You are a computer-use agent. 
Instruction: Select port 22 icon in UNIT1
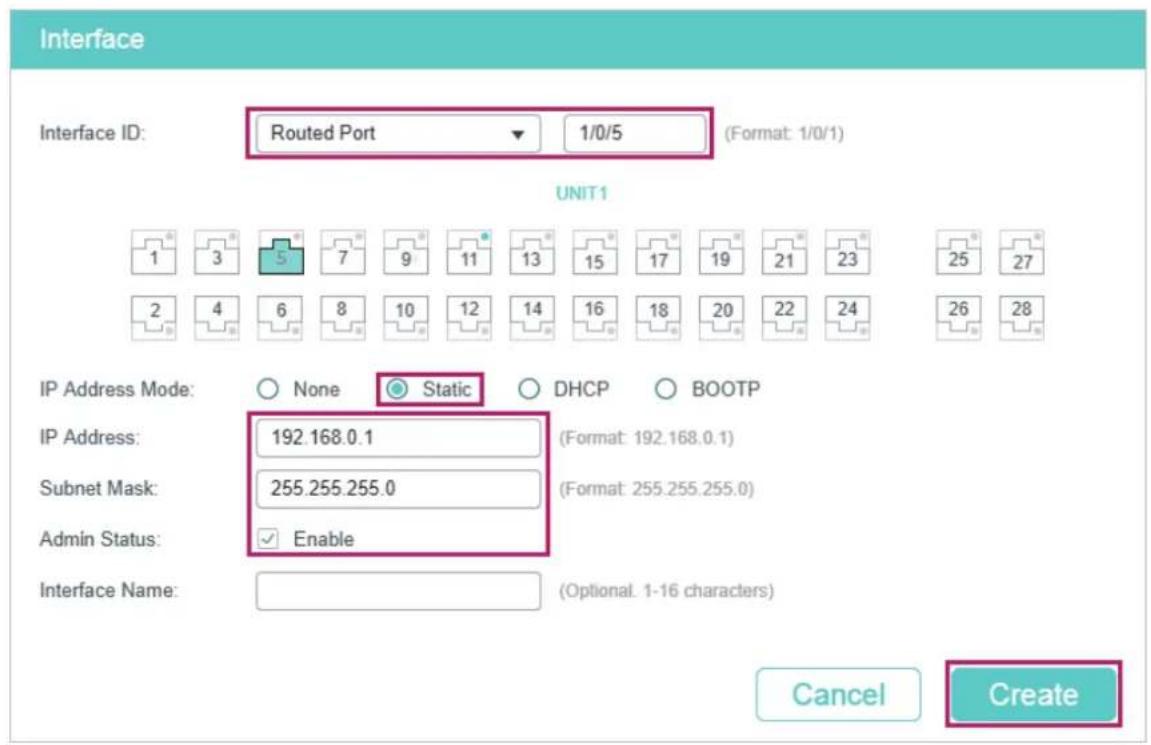(785, 318)
